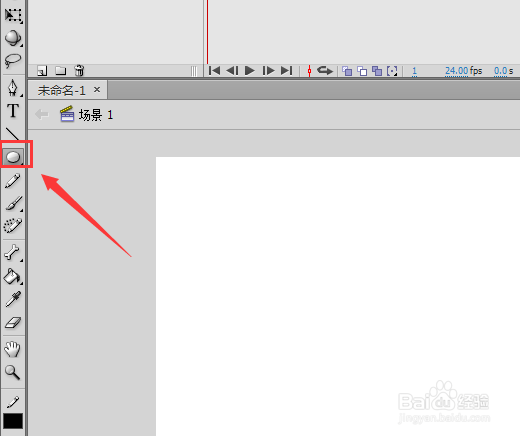Click the timeline panel splitter handle
Screen dimensions: 520x436
pyautogui.click(x=194, y=71)
